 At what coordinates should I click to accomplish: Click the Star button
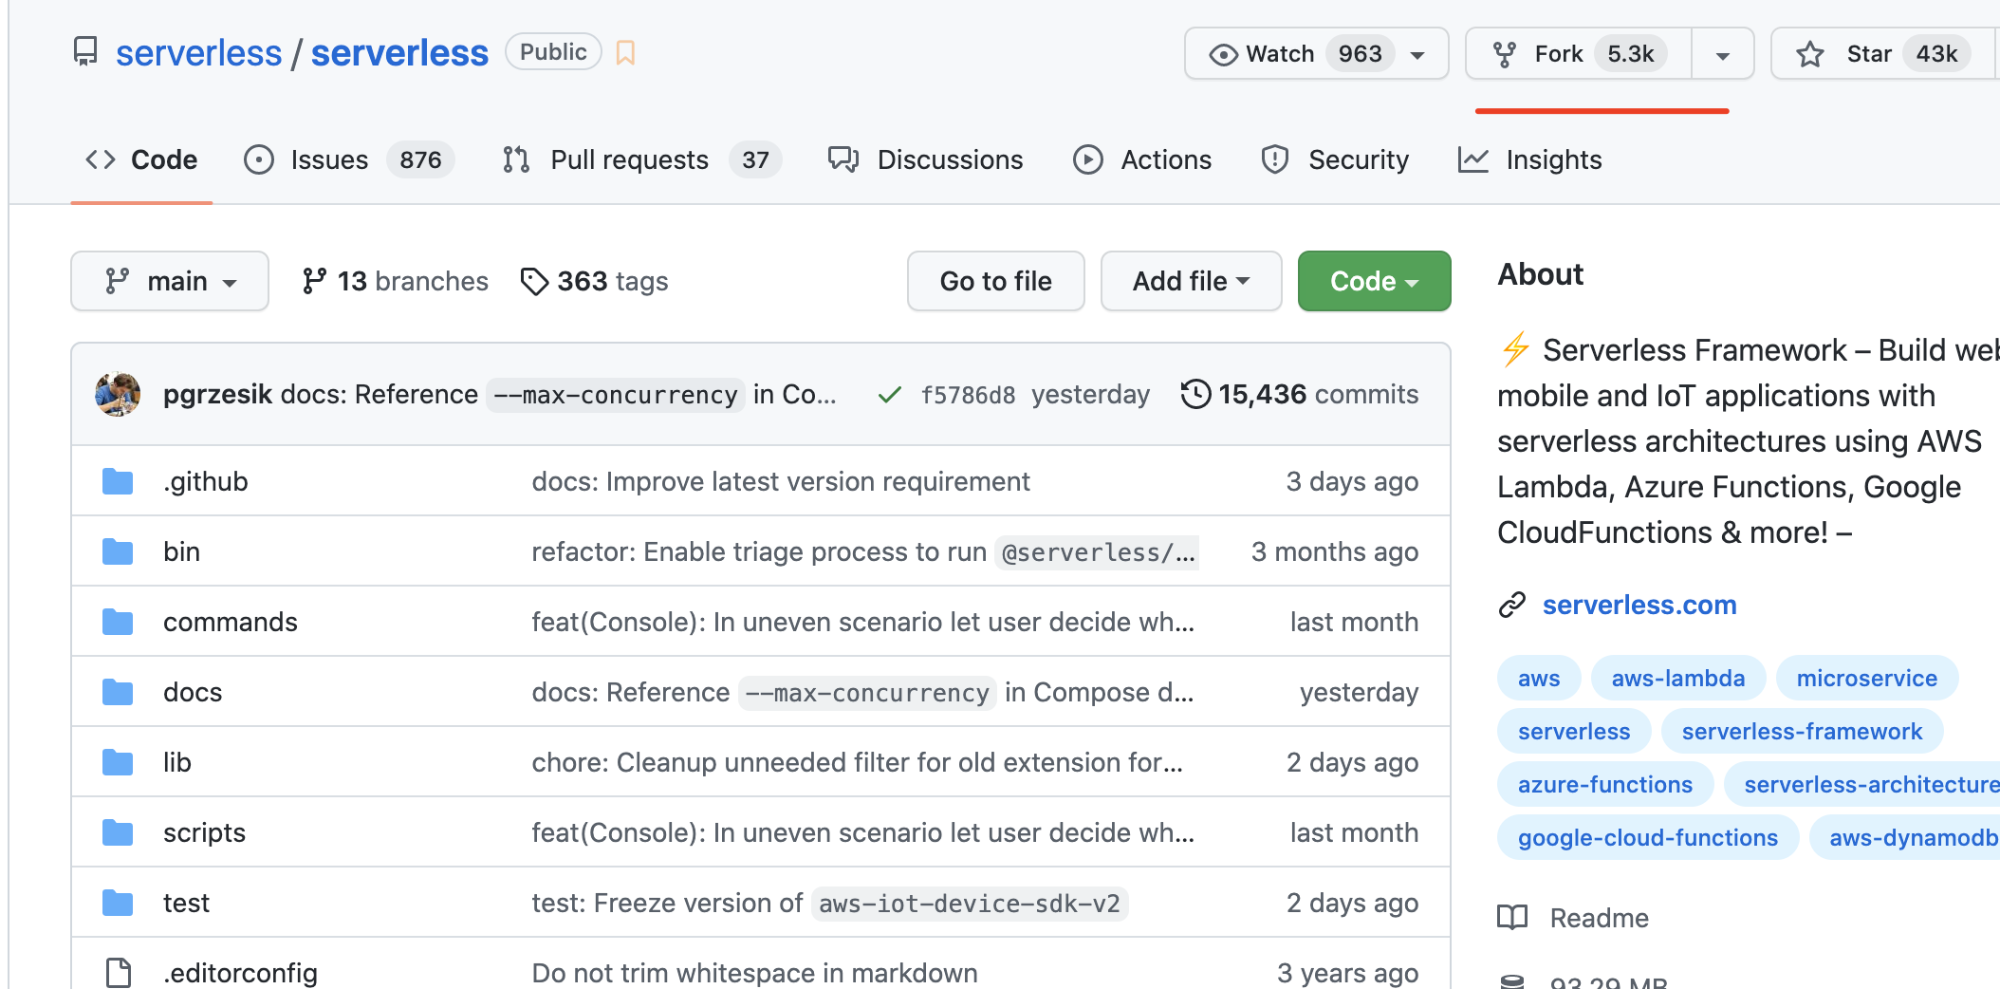1883,54
